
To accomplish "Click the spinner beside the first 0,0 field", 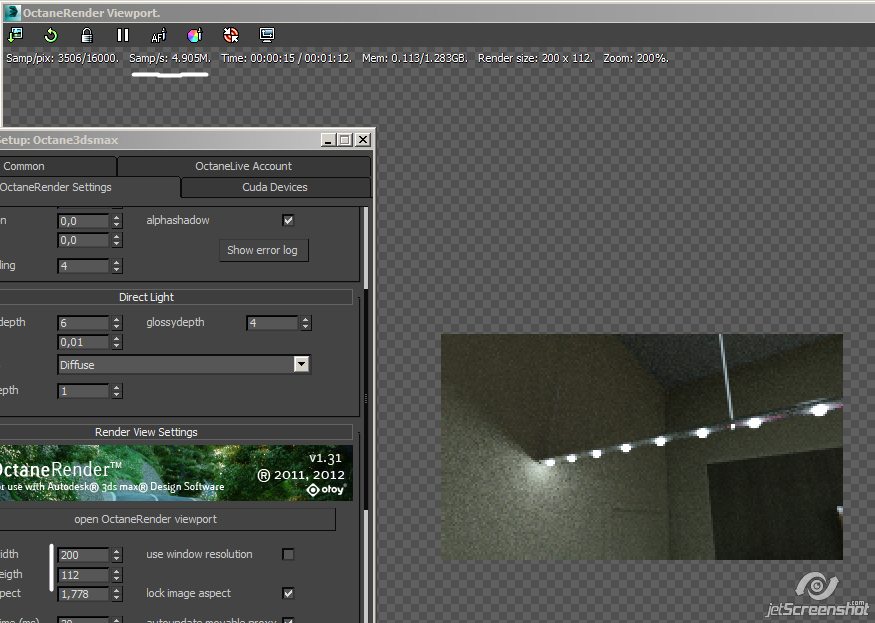I will point(116,221).
